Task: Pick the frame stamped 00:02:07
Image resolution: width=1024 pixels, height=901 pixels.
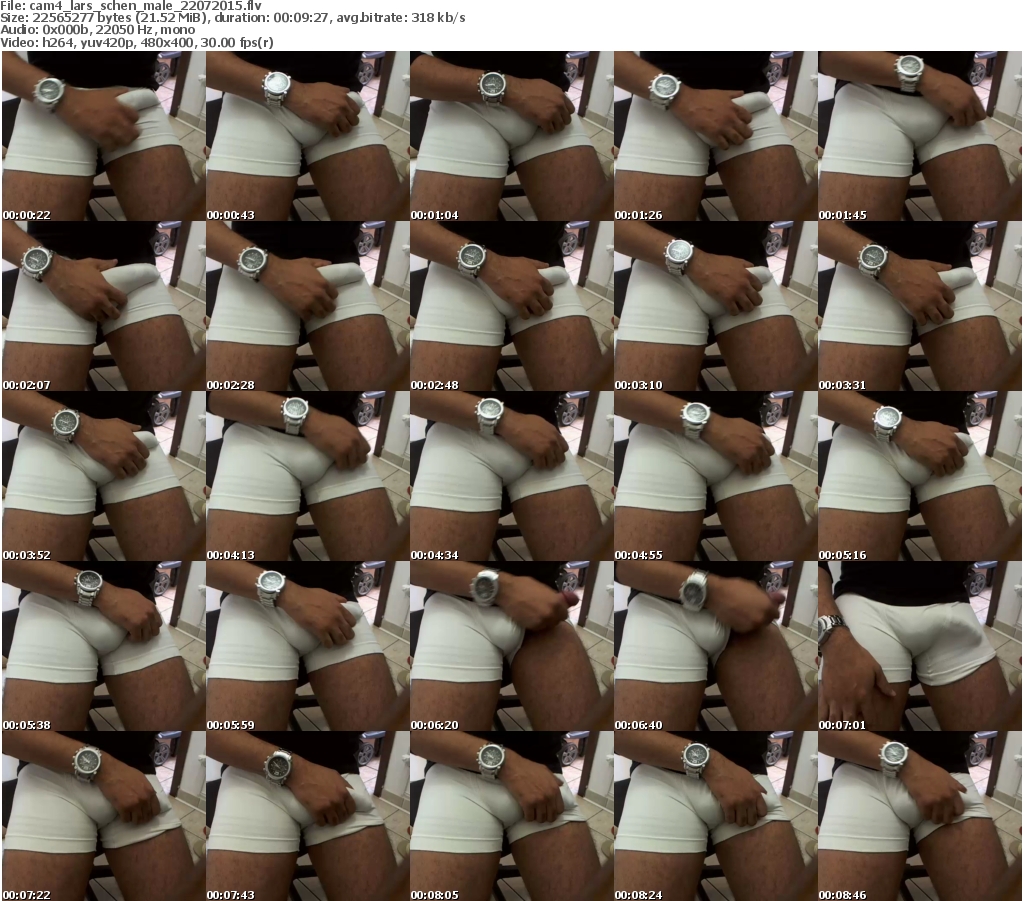Action: (104, 306)
